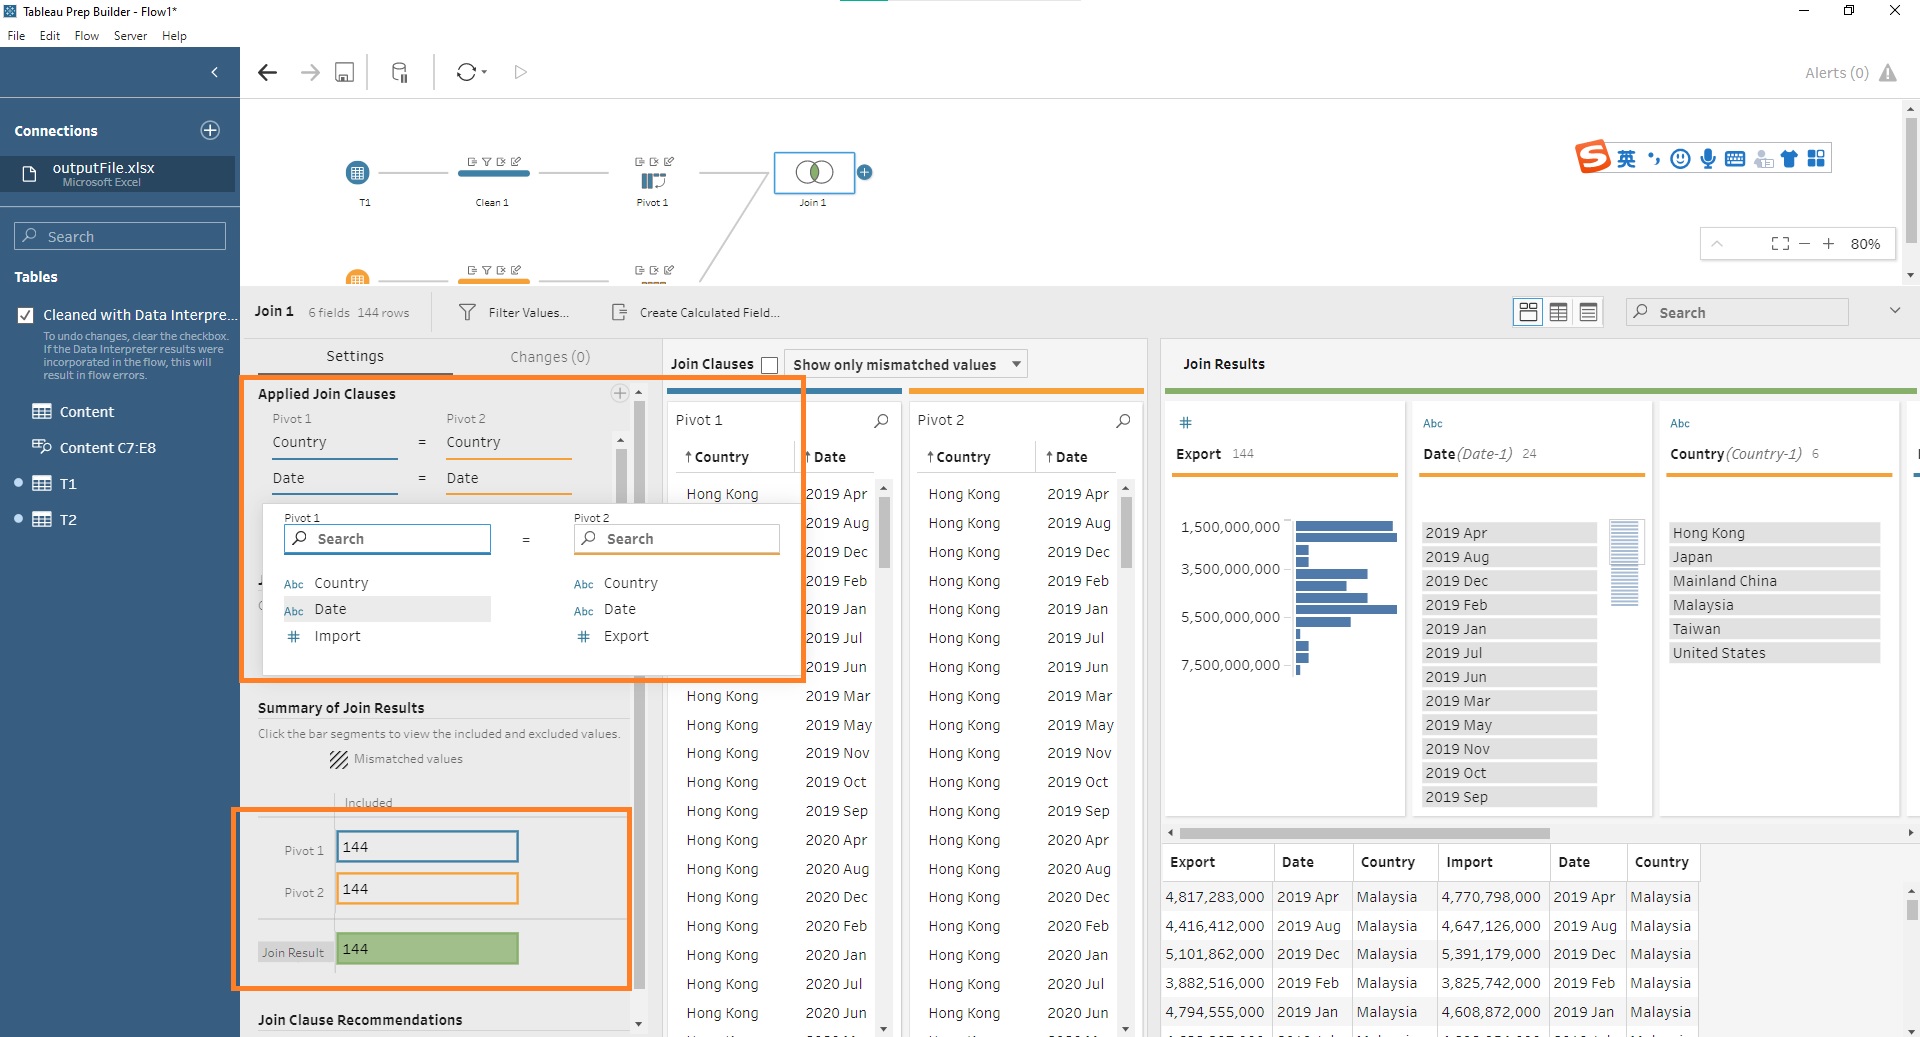
Task: Open Show only mismatched values dropdown
Action: pyautogui.click(x=906, y=365)
